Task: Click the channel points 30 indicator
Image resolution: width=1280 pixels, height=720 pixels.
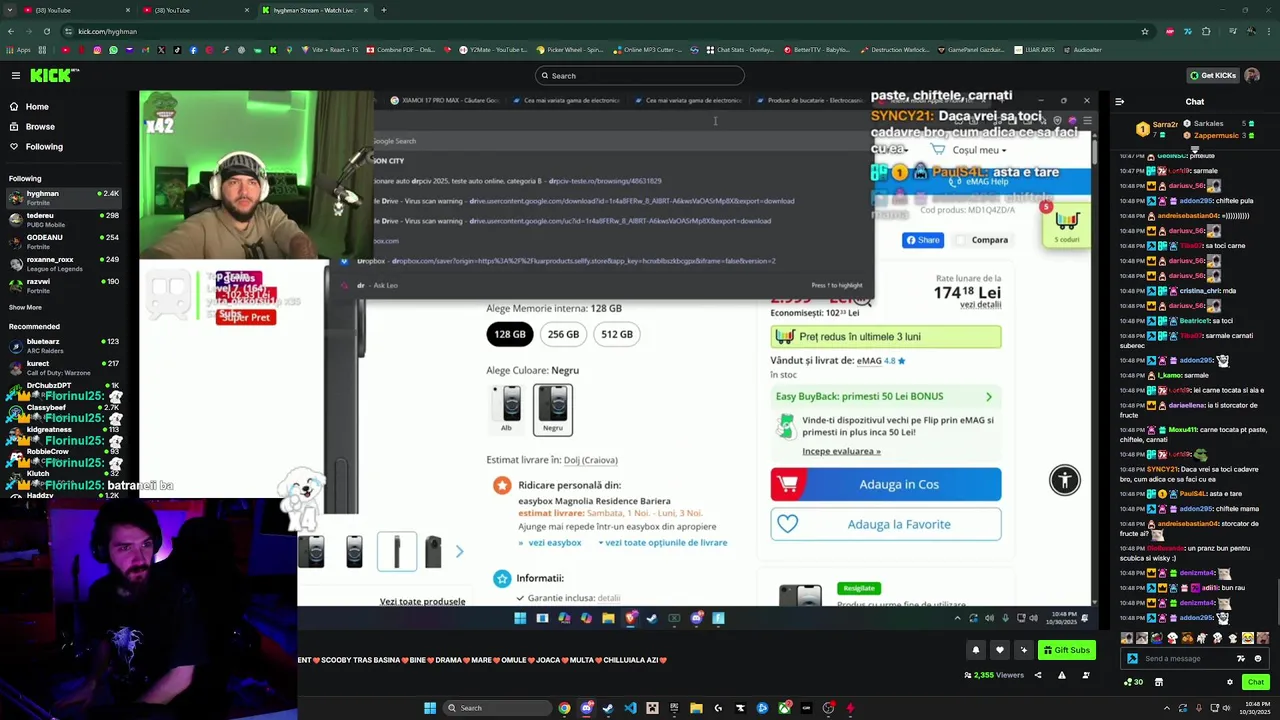Action: tap(1133, 682)
